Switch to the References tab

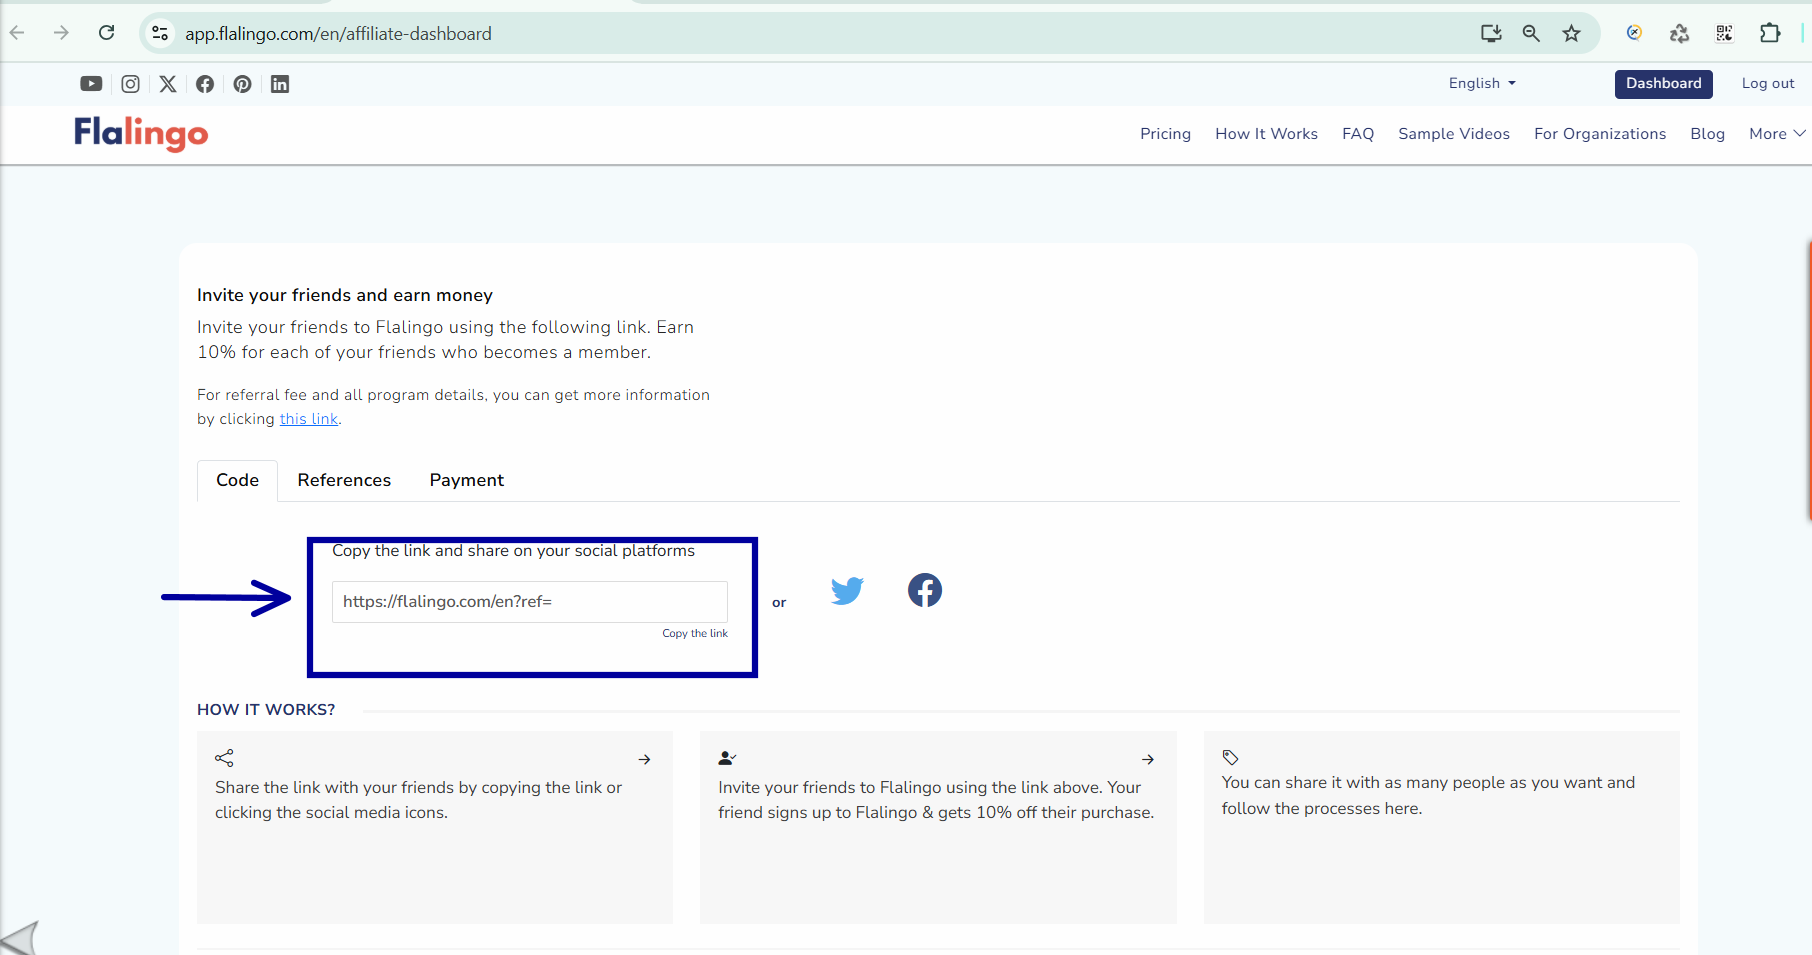coord(344,480)
